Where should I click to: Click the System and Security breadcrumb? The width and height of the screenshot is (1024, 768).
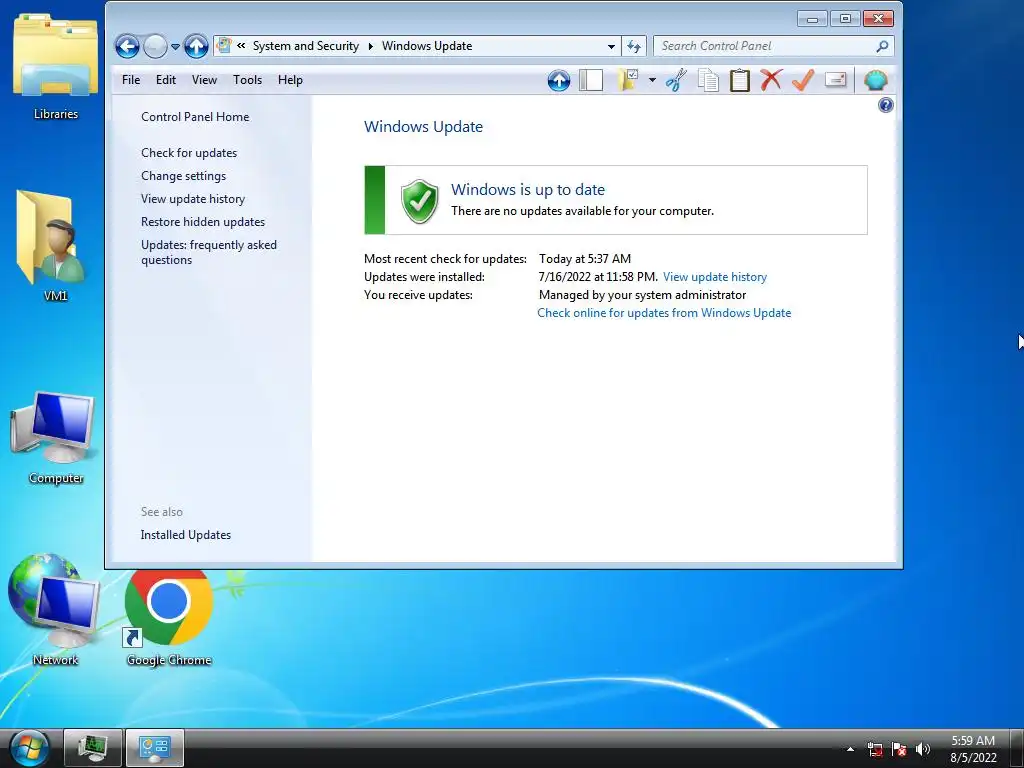(x=306, y=46)
